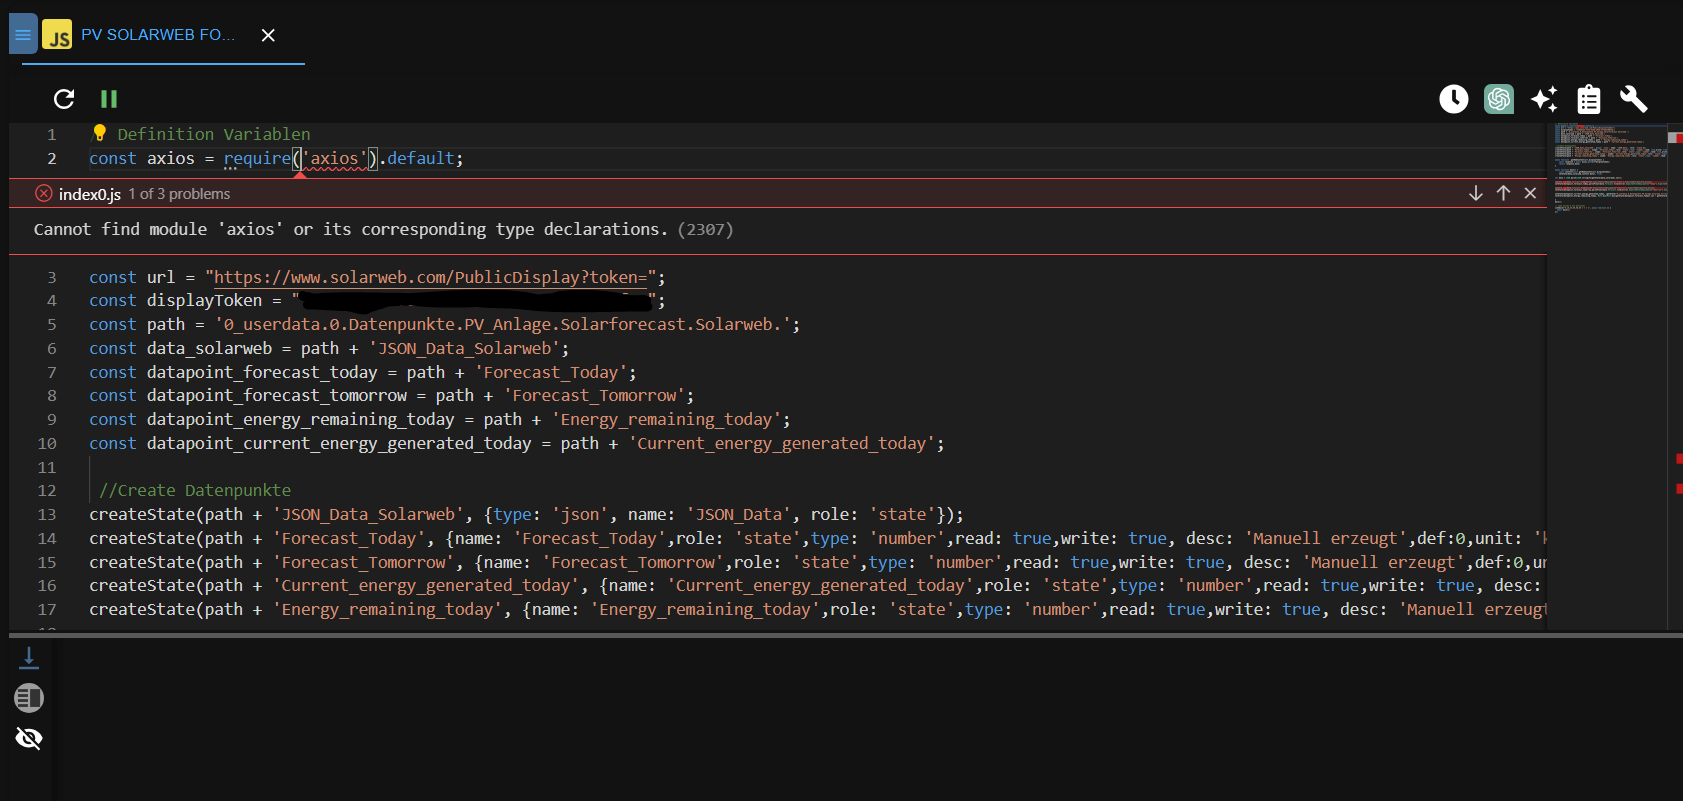Screen dimensions: 1683x801
Task: Click 'data_solarweb' variable on line 6
Action: (x=209, y=348)
